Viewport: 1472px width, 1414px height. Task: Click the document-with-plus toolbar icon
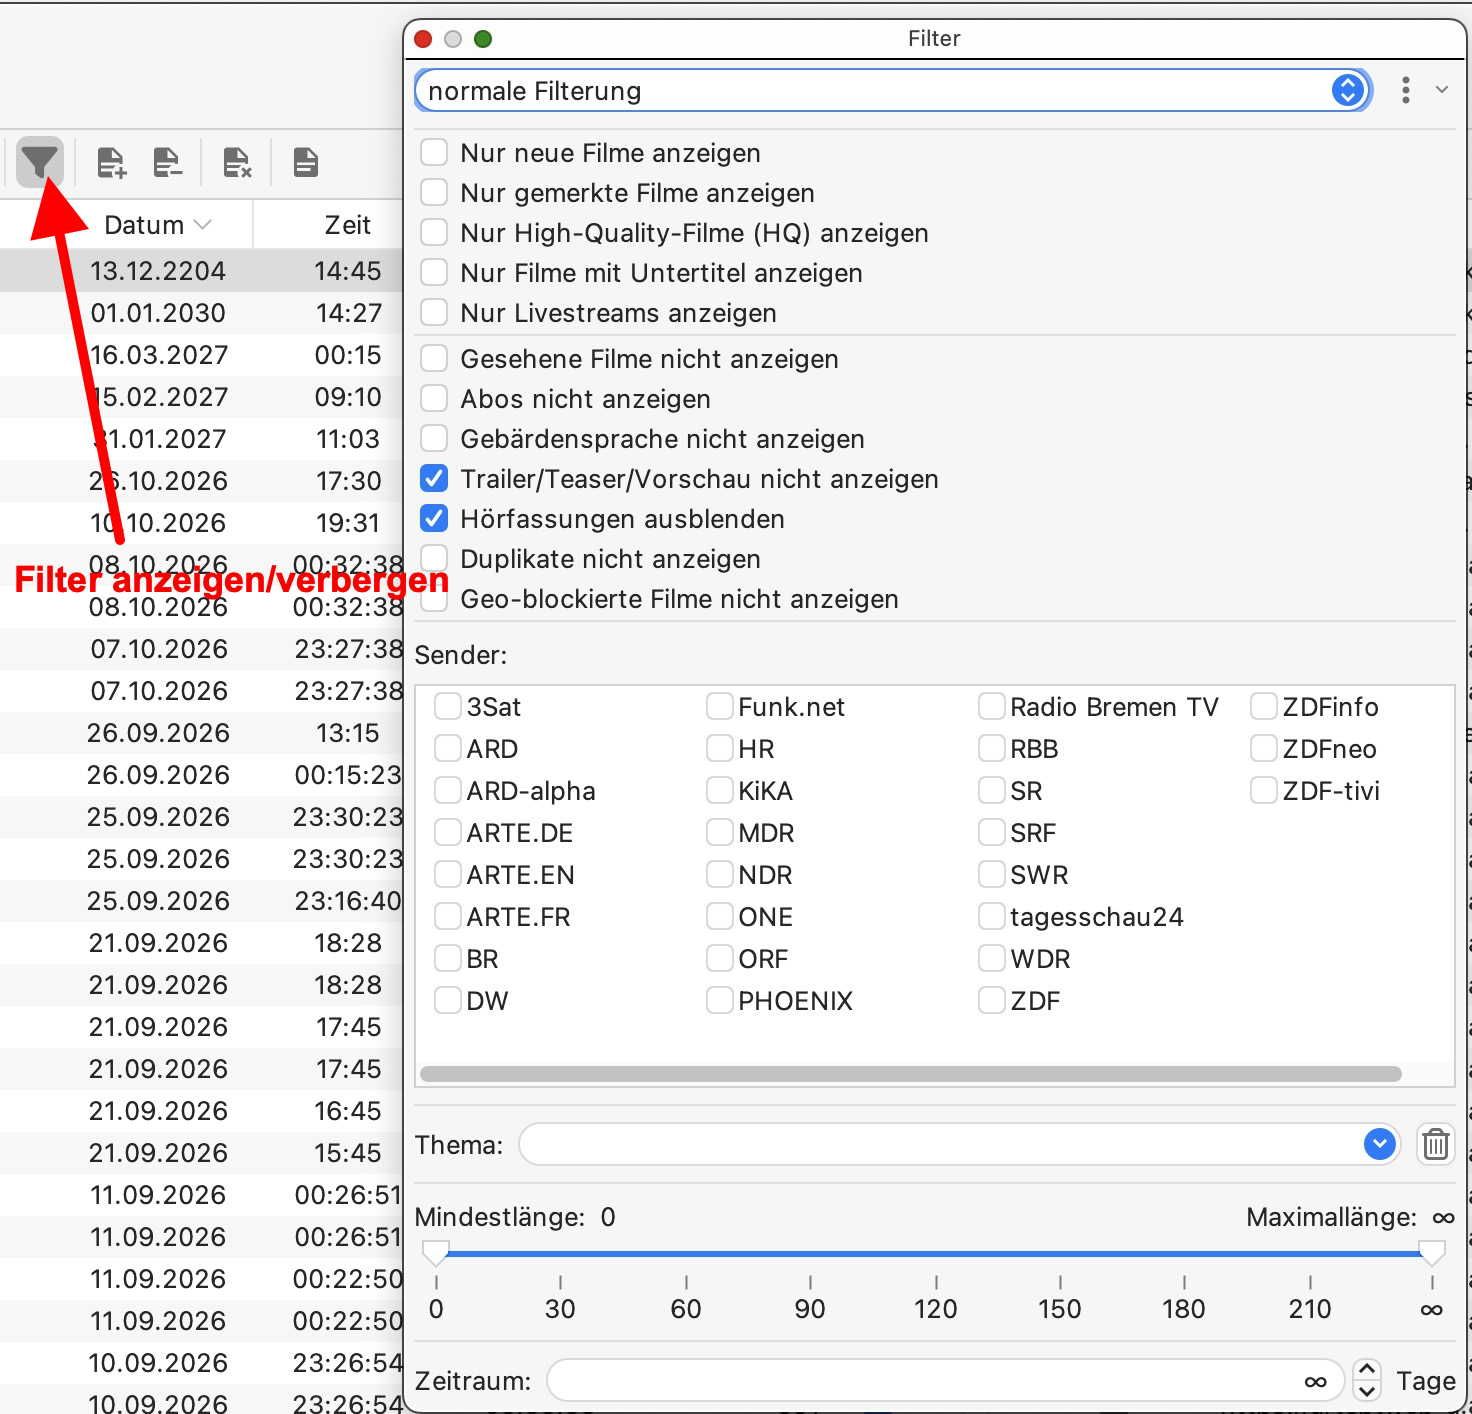[111, 162]
